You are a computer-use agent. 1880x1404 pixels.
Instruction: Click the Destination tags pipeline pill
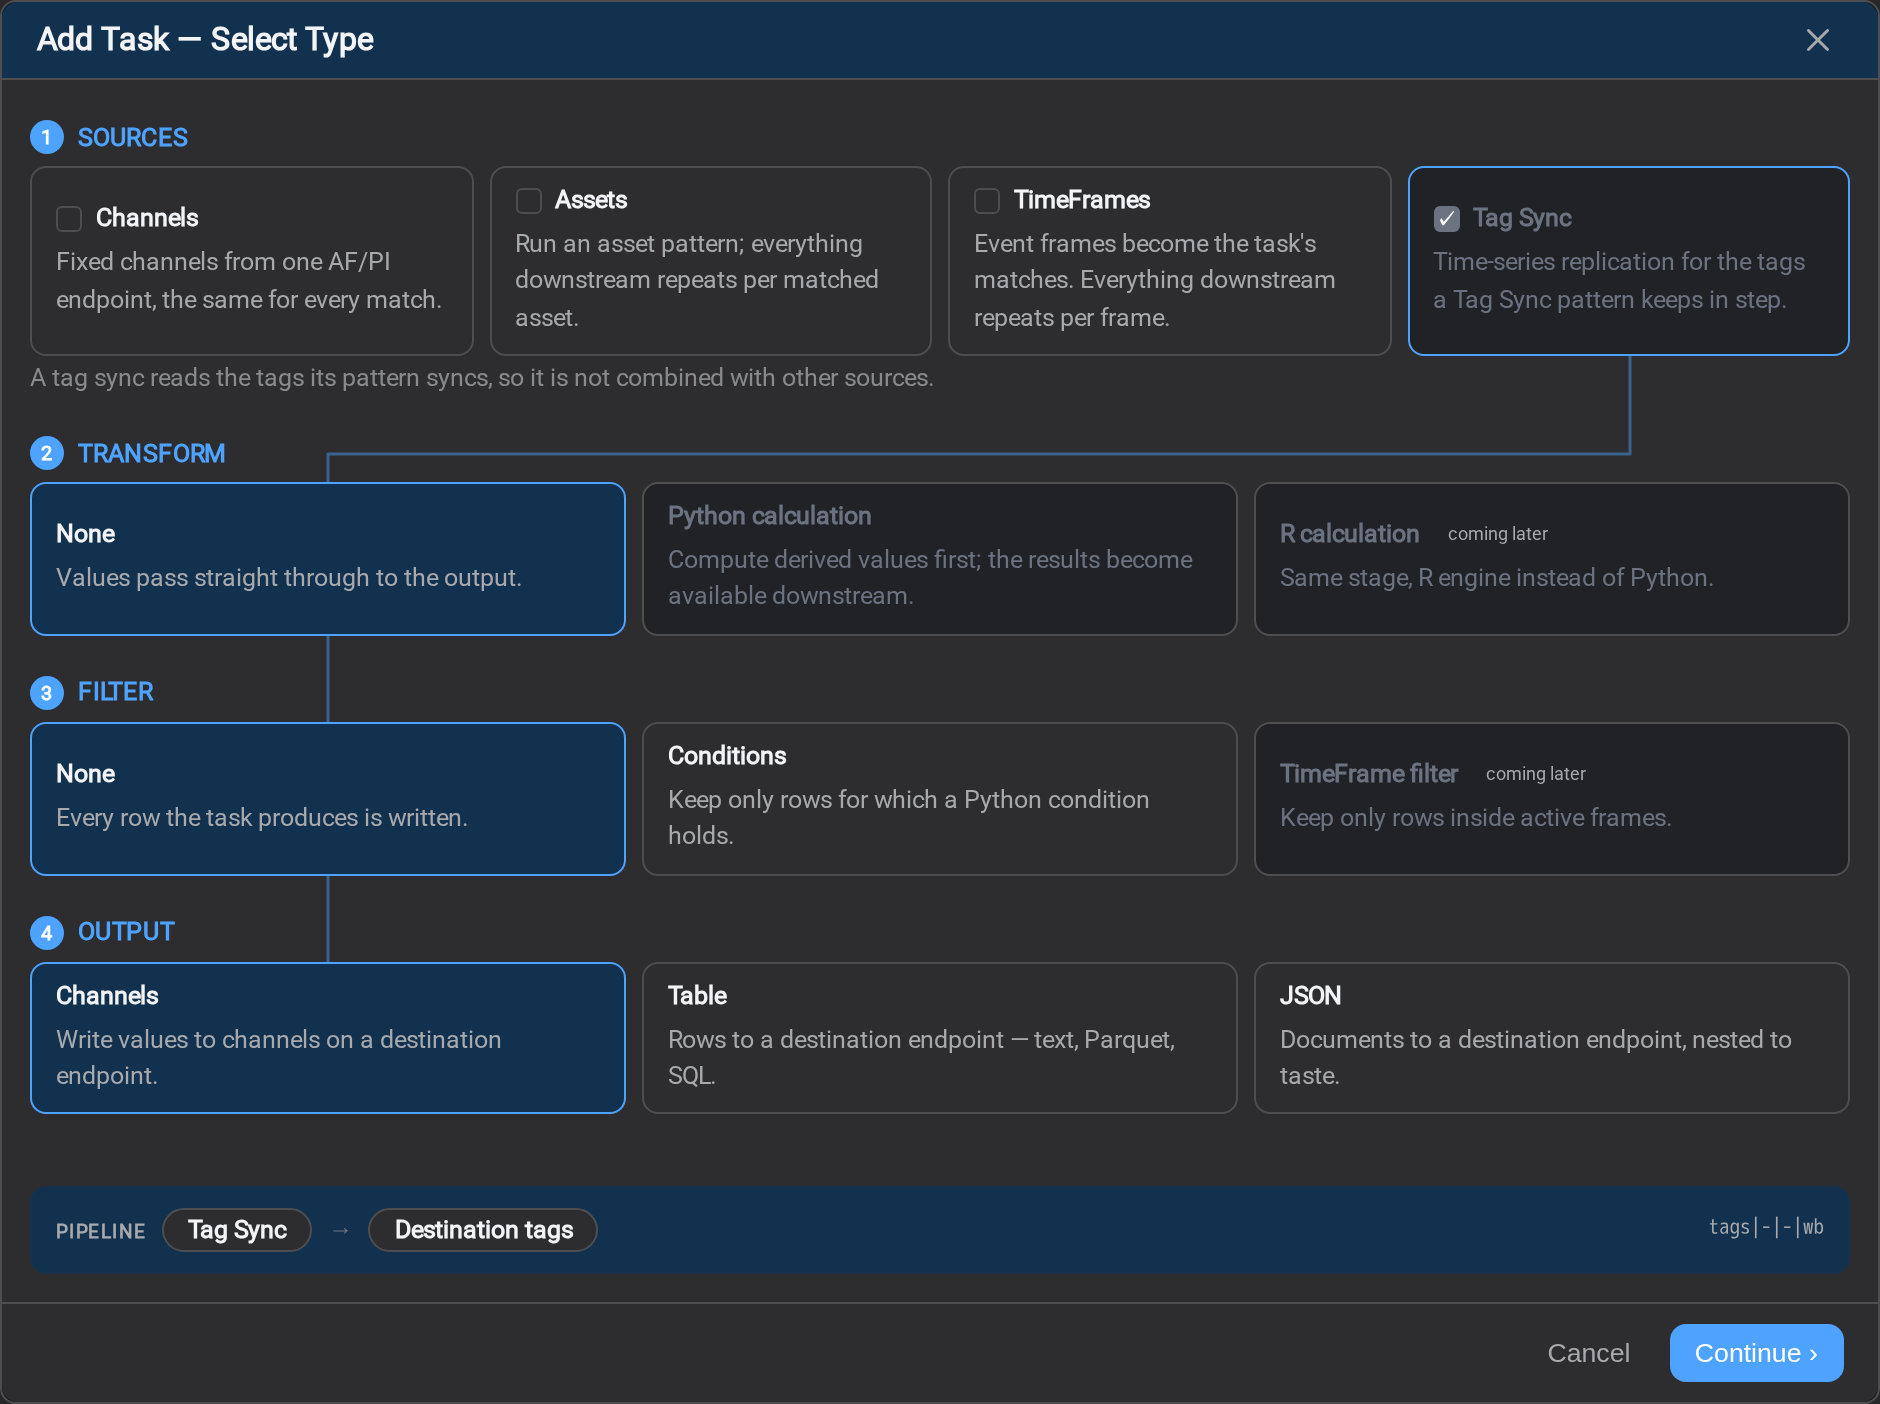483,1230
